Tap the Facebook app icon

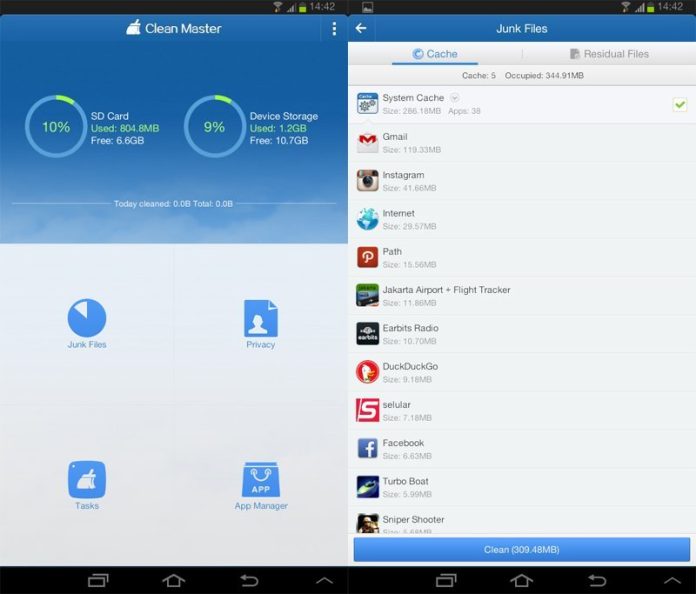click(367, 448)
